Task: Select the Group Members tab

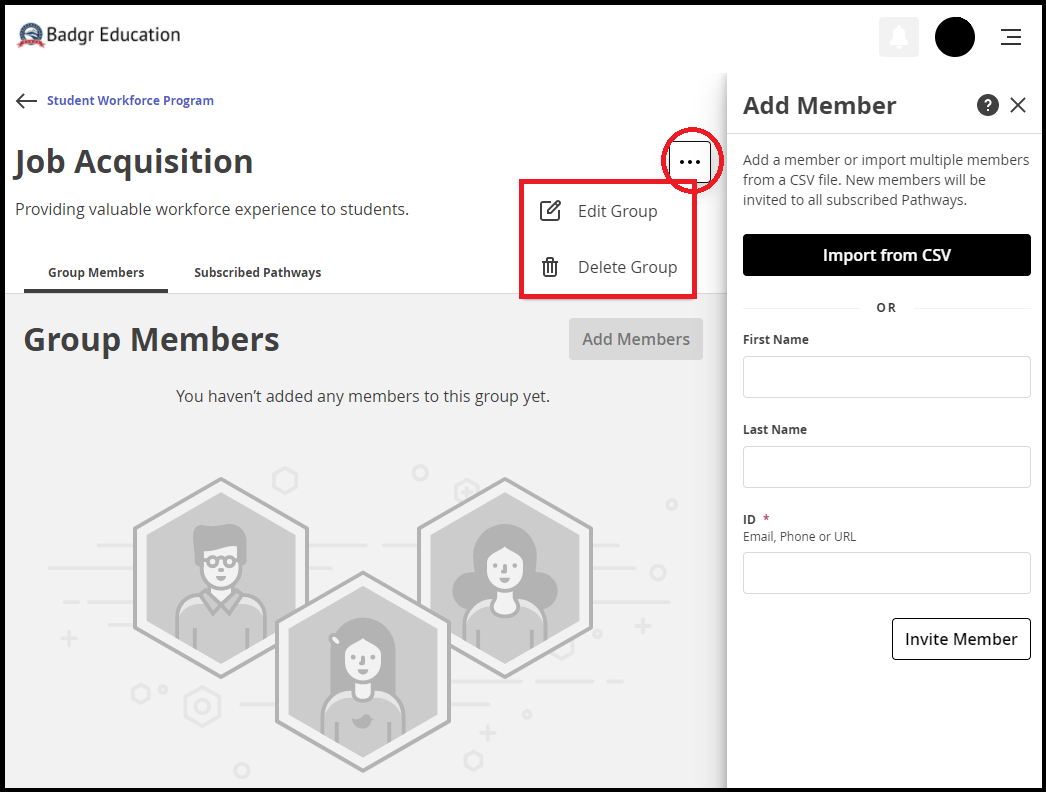Action: pyautogui.click(x=96, y=272)
